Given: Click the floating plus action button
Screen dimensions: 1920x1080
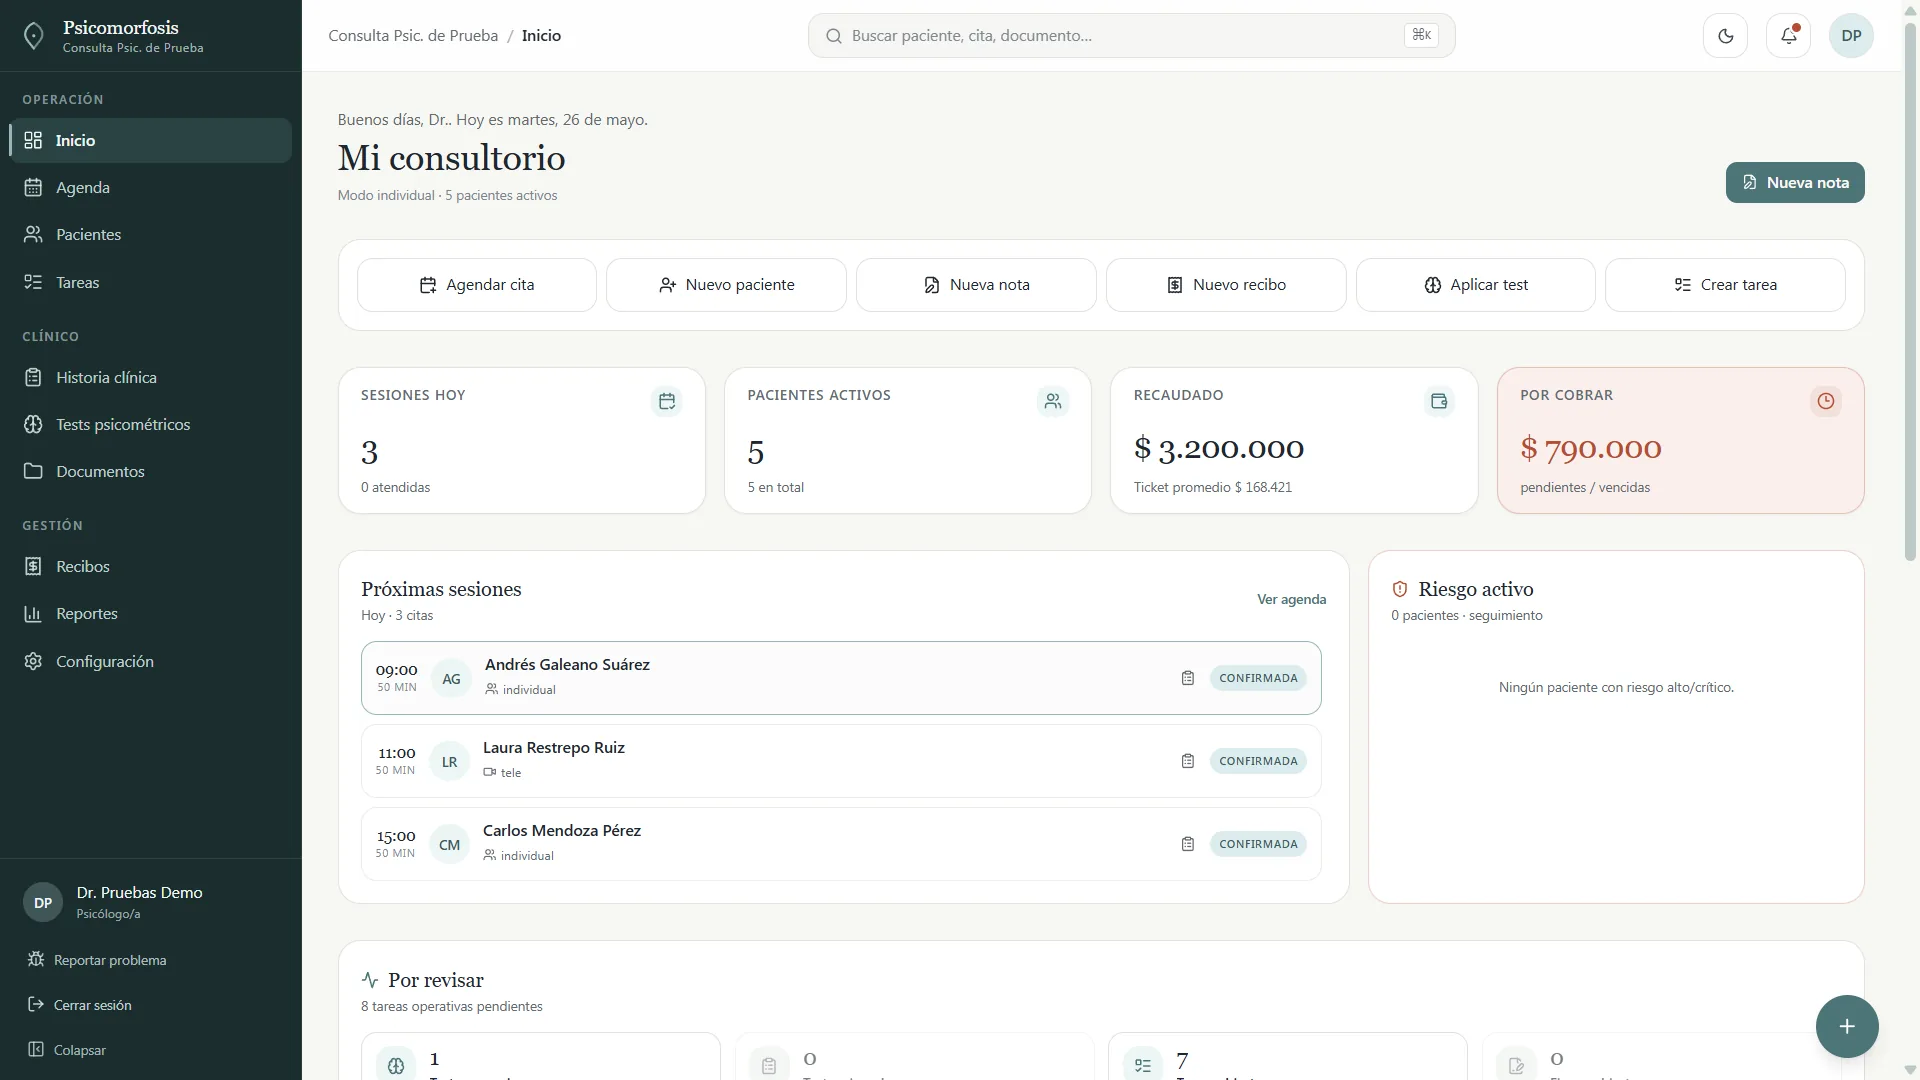Looking at the screenshot, I should (1847, 1026).
